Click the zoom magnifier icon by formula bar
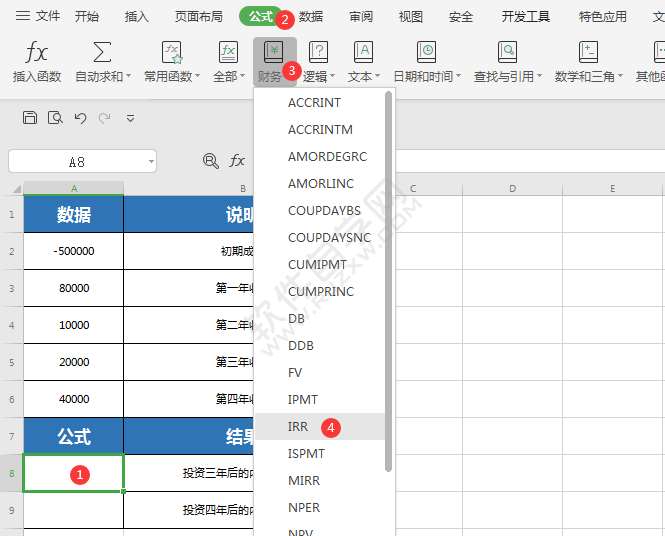Screen dimensions: 665x536 pyautogui.click(x=211, y=161)
